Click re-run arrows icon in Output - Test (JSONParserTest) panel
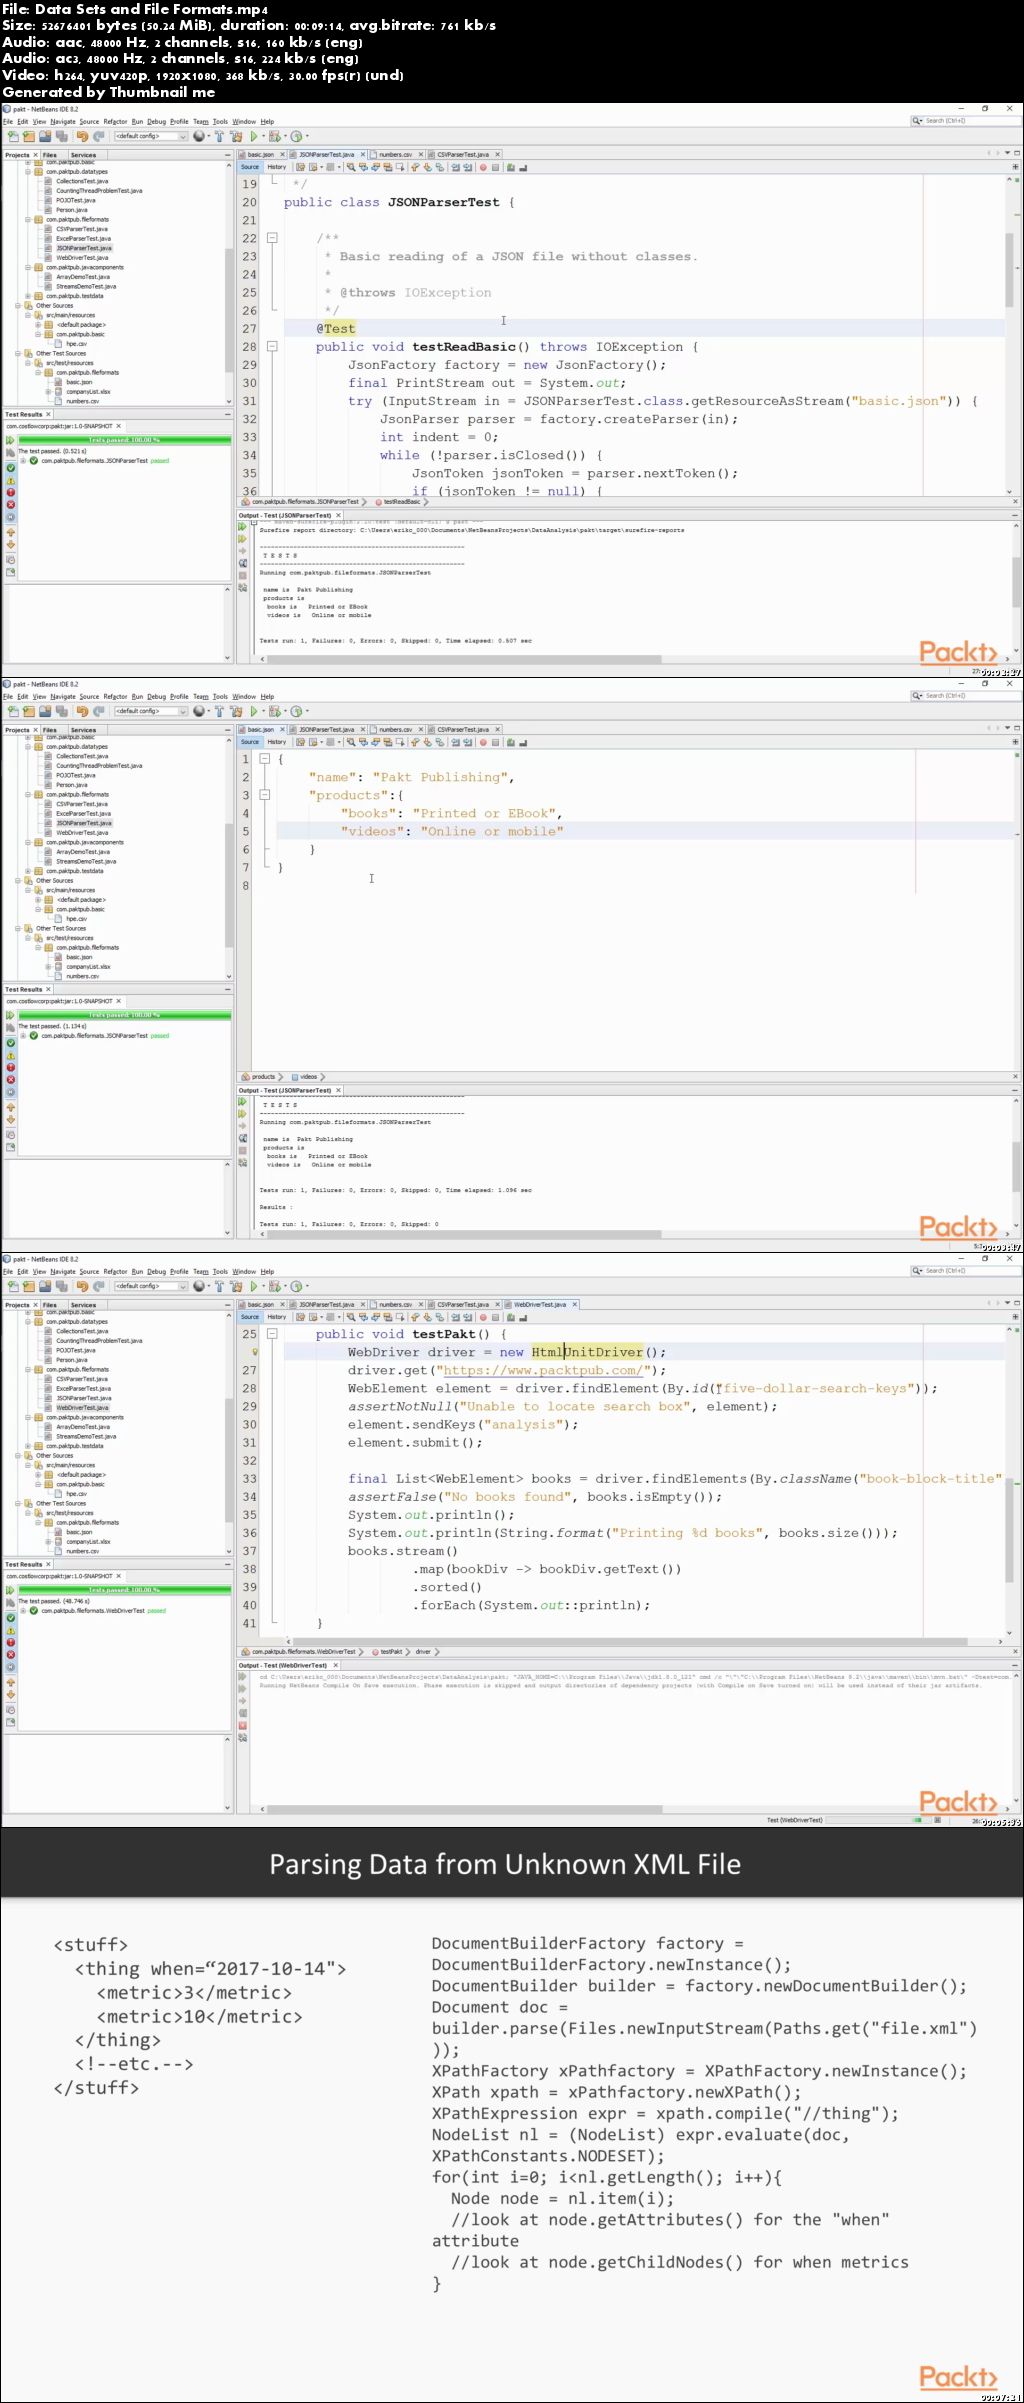This screenshot has height=2403, width=1024. click(242, 528)
